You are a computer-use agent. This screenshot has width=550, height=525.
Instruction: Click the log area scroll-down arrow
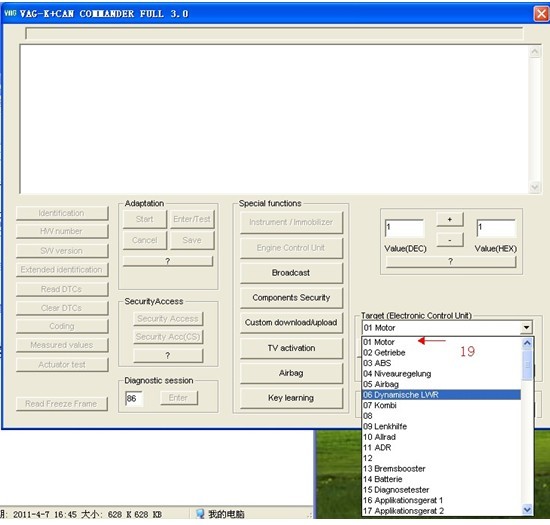click(x=535, y=187)
